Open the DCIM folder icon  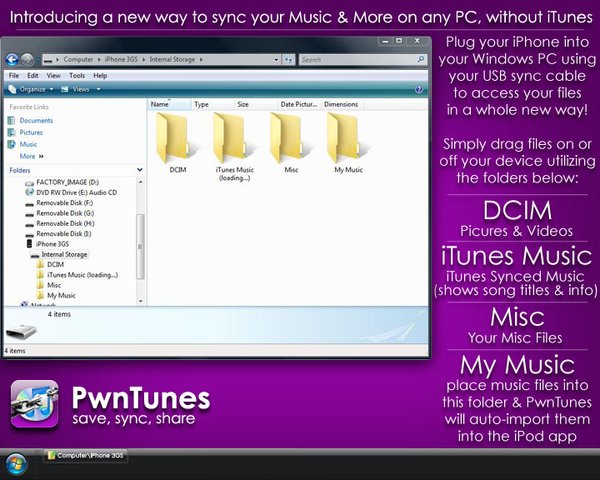178,139
